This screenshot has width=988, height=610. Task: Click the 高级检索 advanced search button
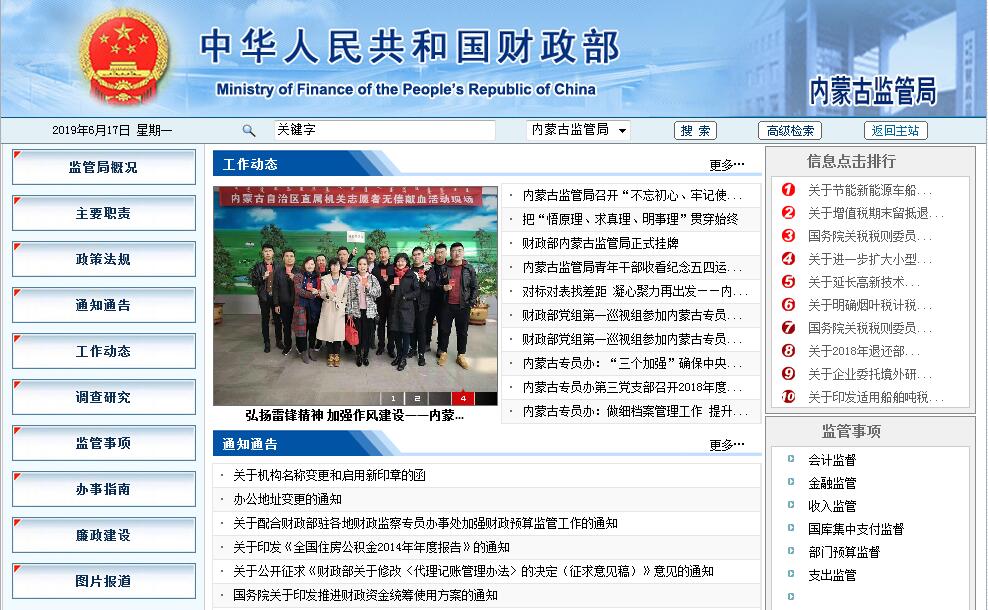[789, 131]
